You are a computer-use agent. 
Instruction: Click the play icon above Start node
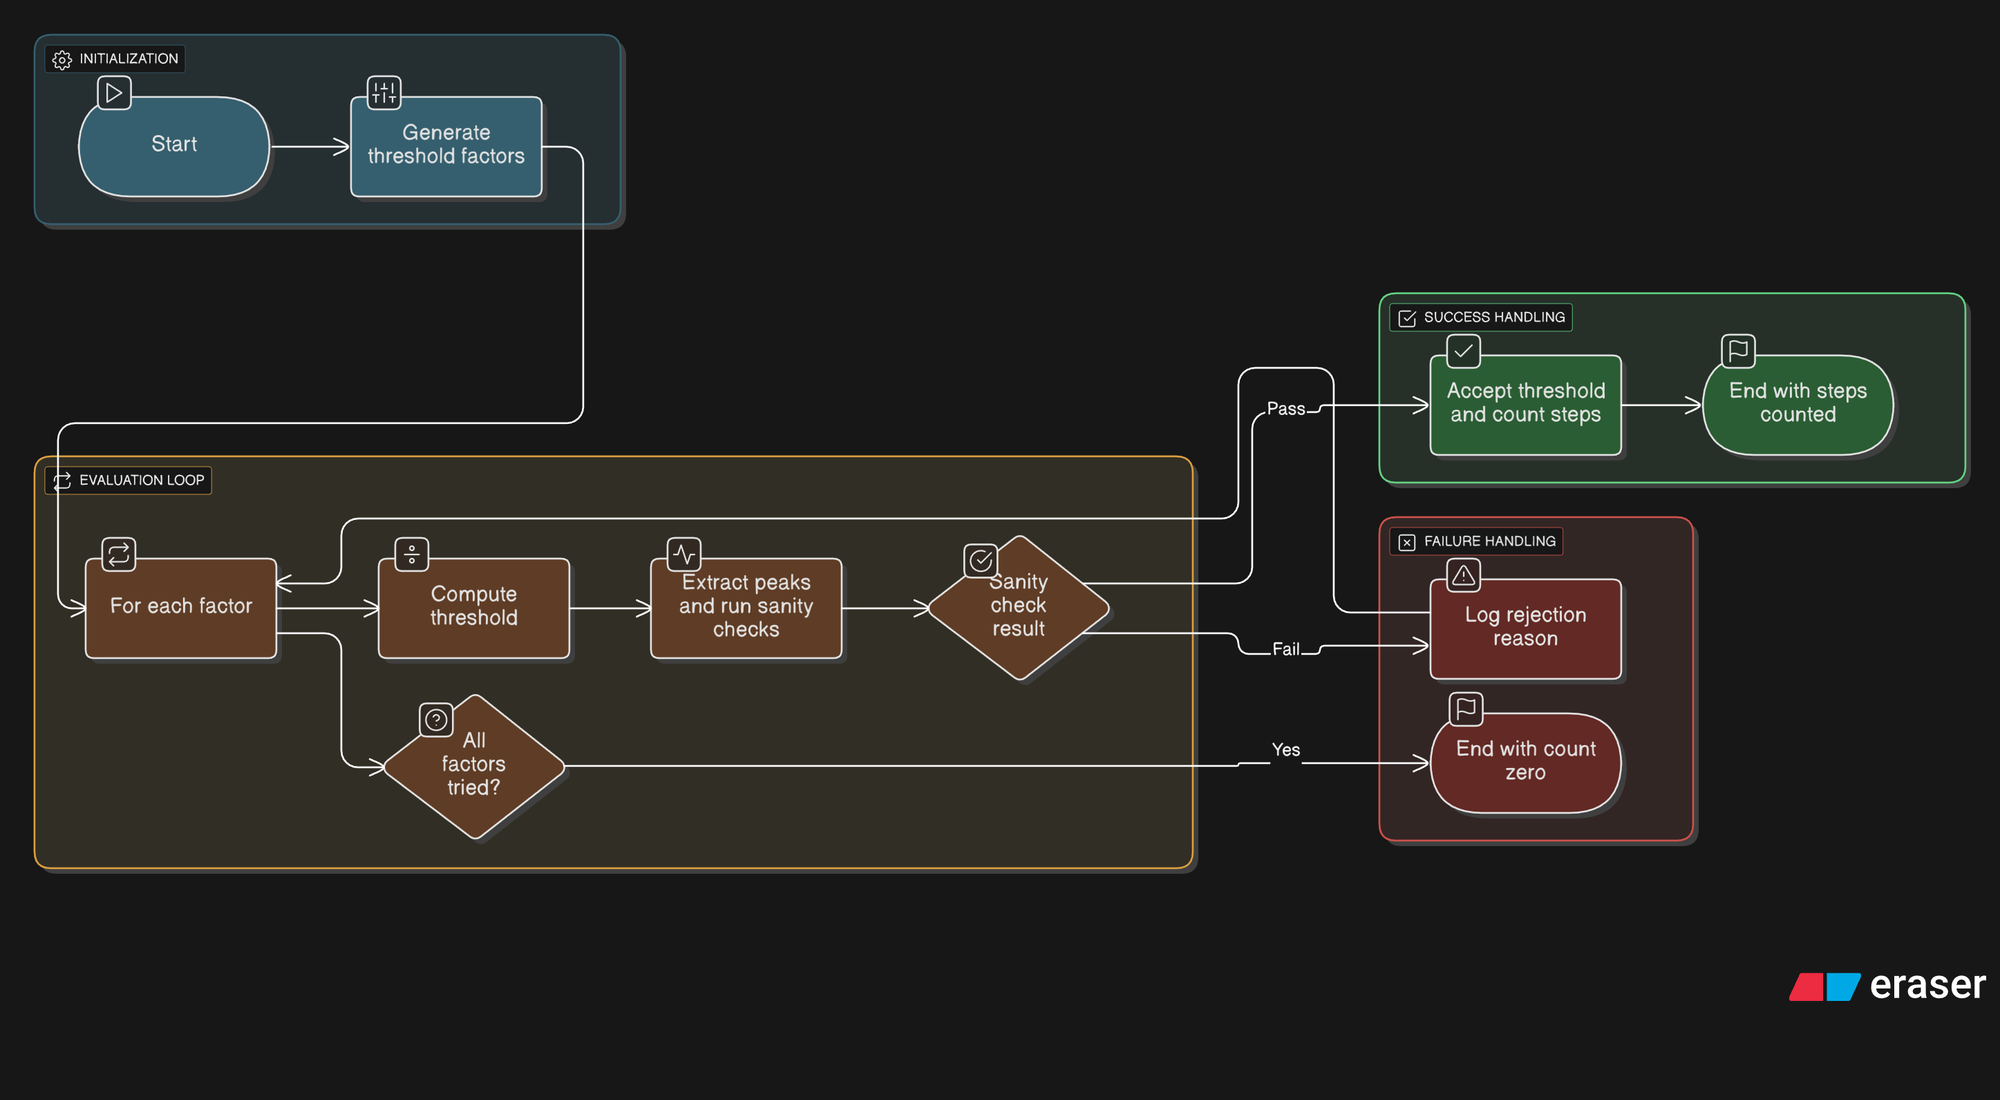[114, 93]
